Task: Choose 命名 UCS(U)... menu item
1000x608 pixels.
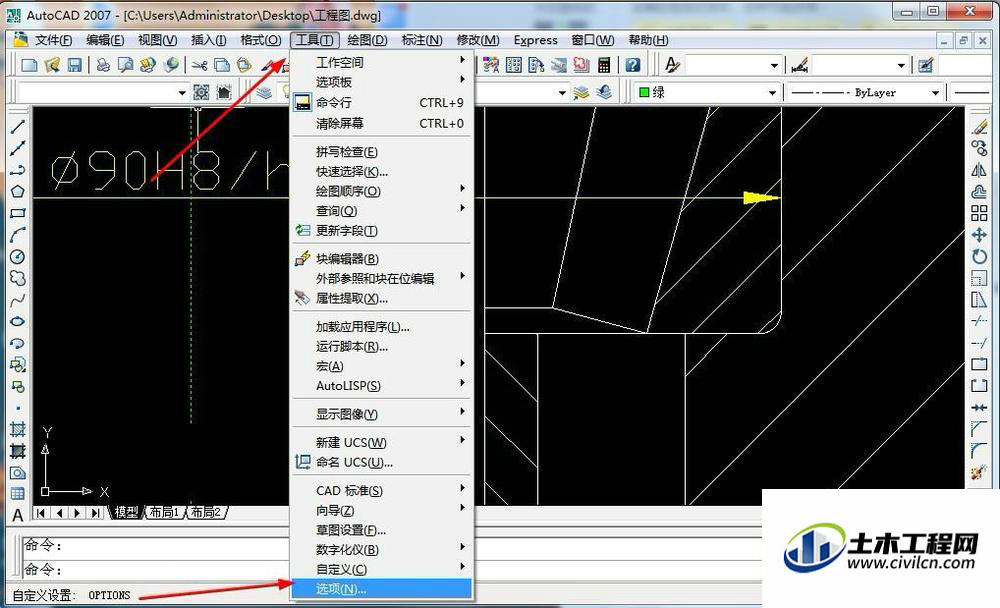Action: click(382, 463)
